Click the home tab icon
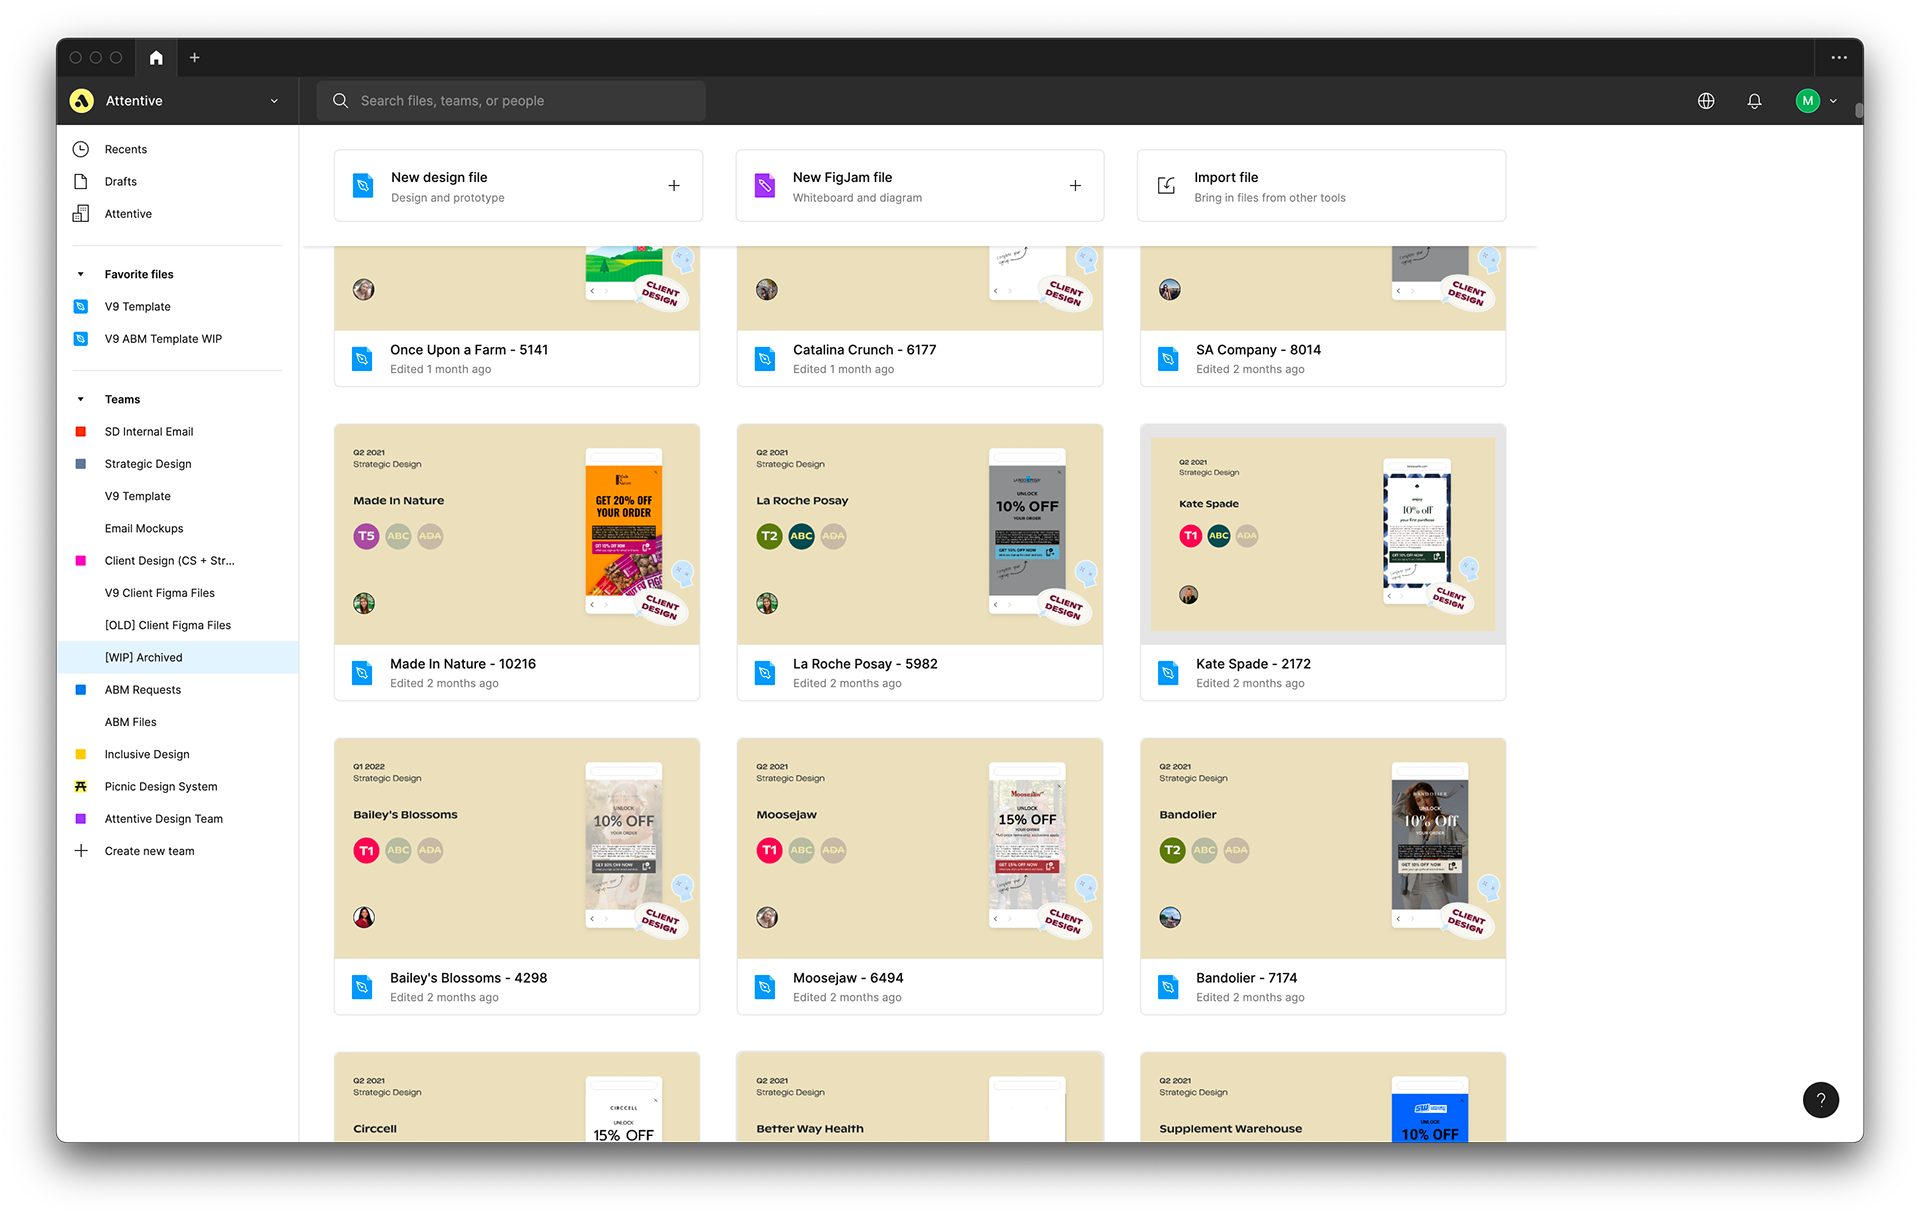 [156, 58]
